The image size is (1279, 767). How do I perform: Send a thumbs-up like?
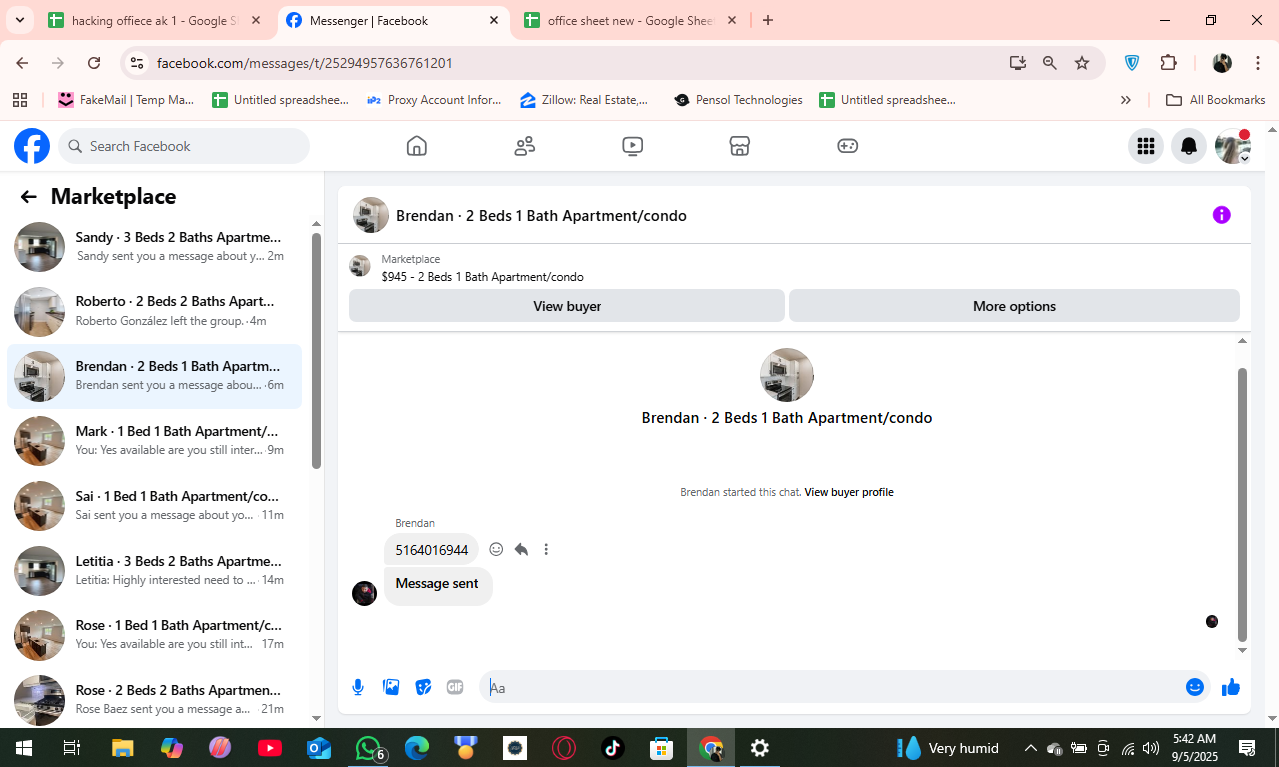[x=1231, y=687]
